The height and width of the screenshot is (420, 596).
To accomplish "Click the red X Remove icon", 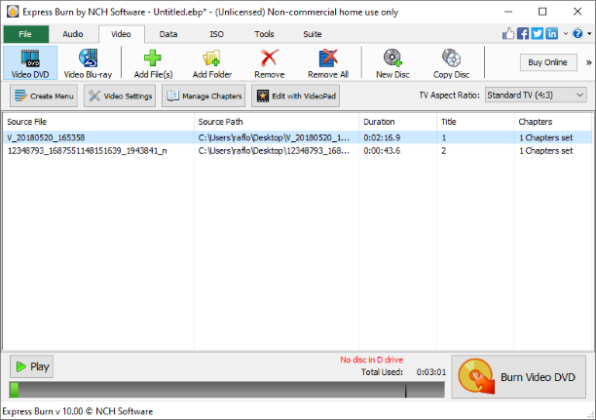I will tap(269, 58).
